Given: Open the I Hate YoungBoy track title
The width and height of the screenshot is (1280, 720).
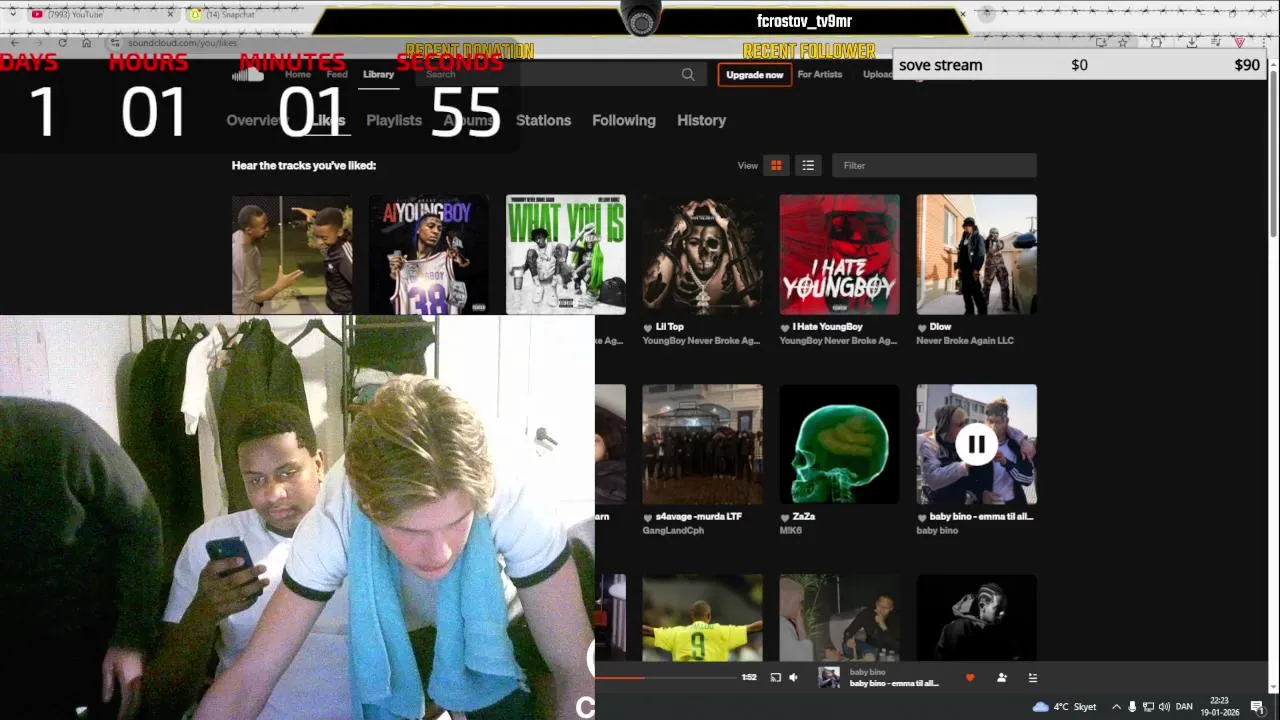Looking at the screenshot, I should 827,327.
